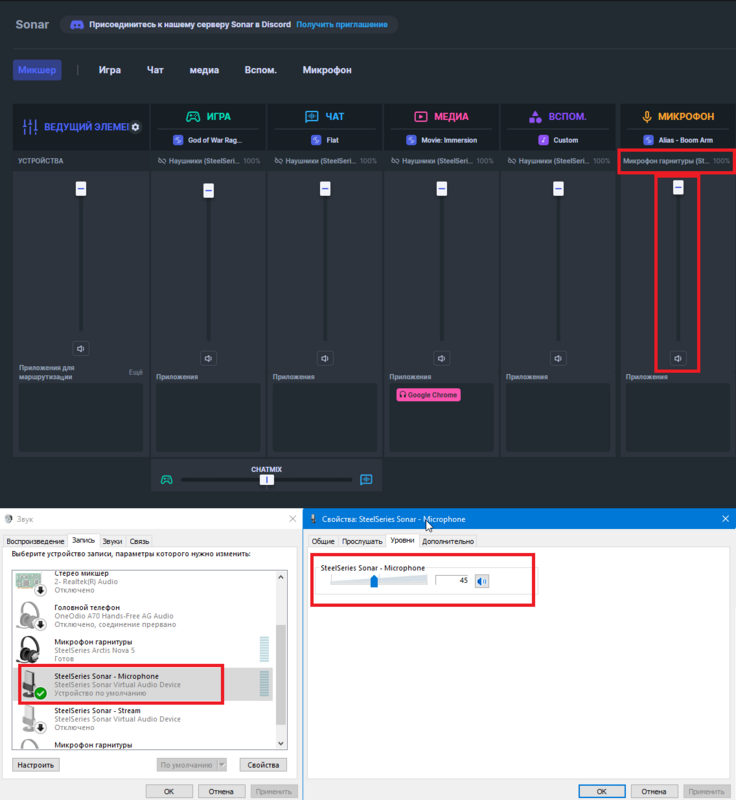Click the Google Chrome app chip in МЕДИА
Viewport: 736px width, 800px height.
point(428,395)
